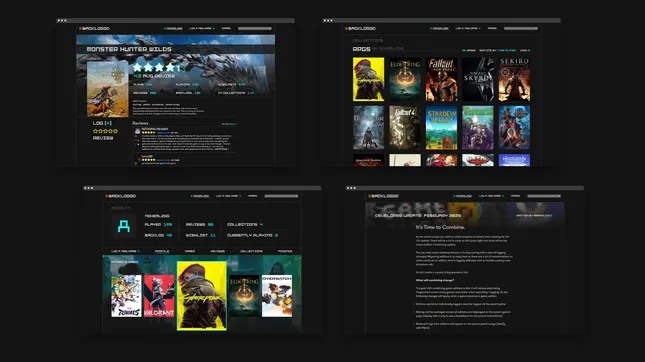Click second reviewer's avatar in Reviews list

137,158
